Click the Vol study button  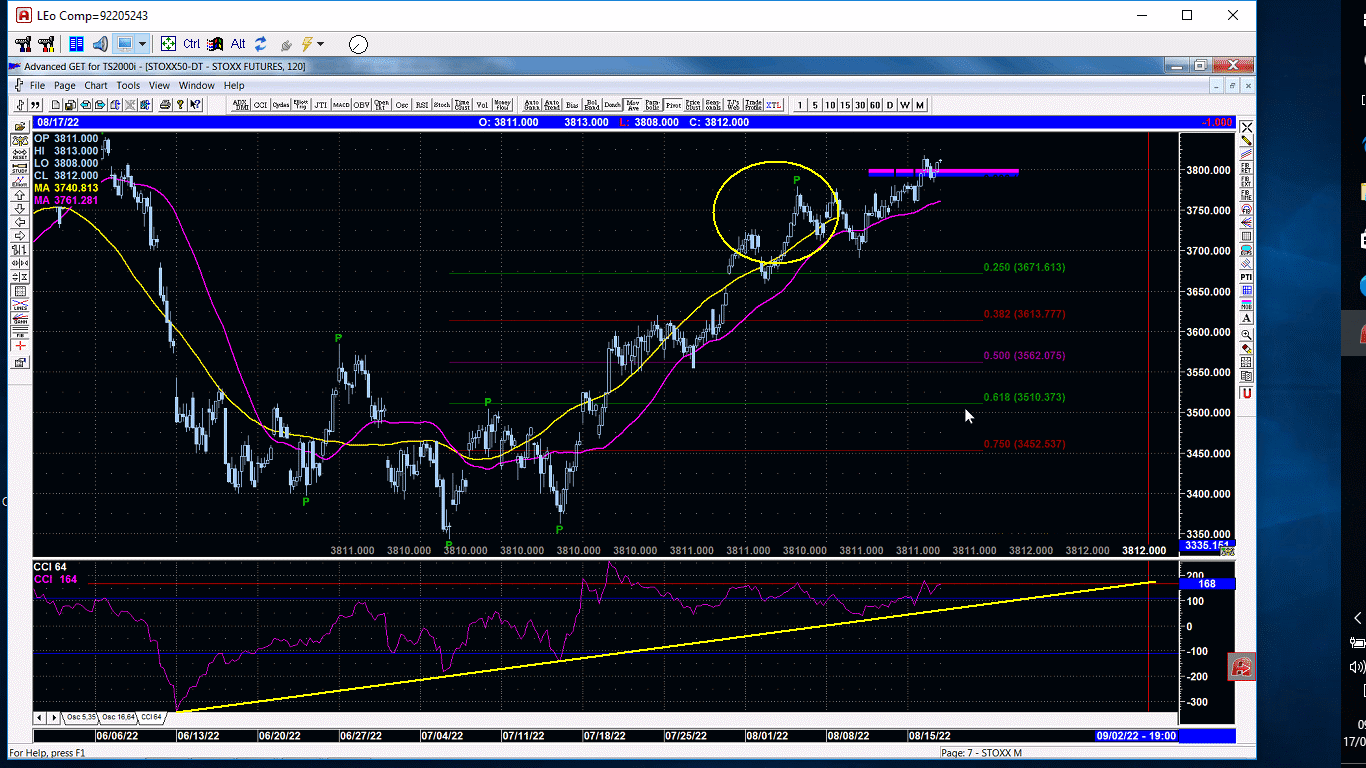coord(482,104)
